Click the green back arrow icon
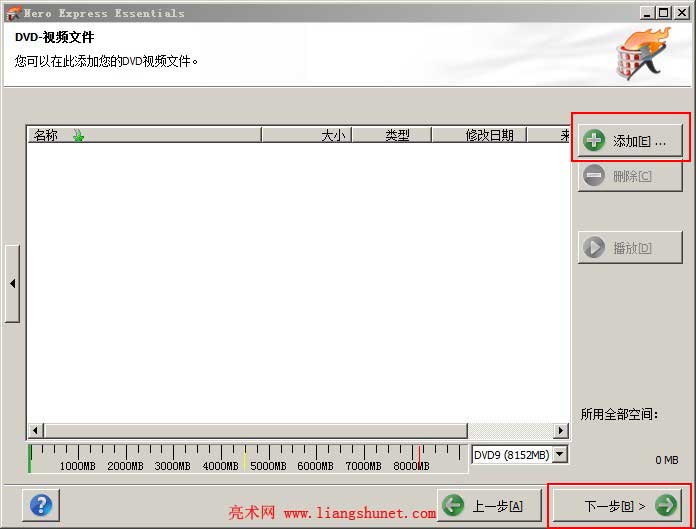Image resolution: width=696 pixels, height=529 pixels. [453, 505]
